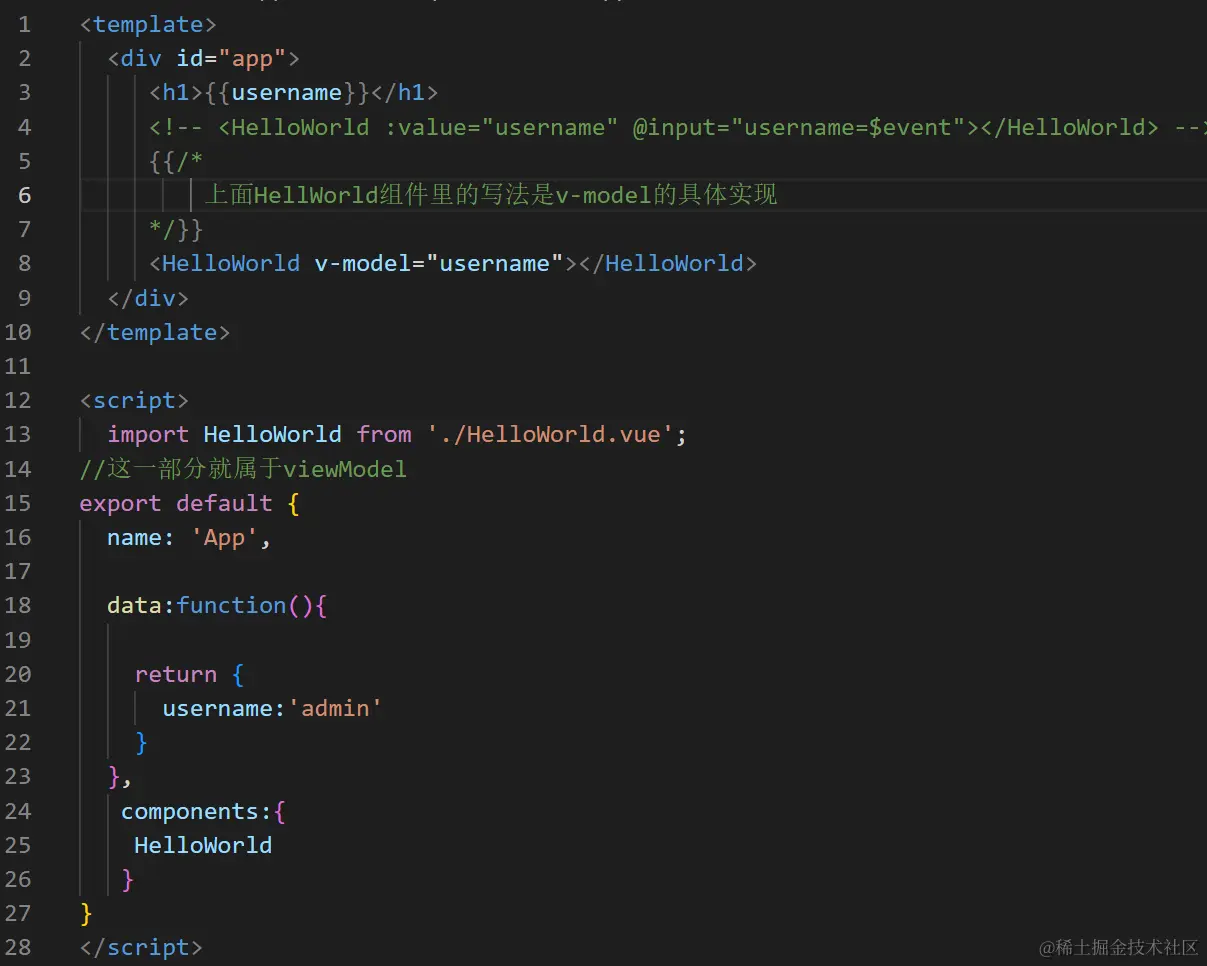This screenshot has width=1207, height=966.
Task: Click the opening <template> tag on line 1
Action: (148, 24)
